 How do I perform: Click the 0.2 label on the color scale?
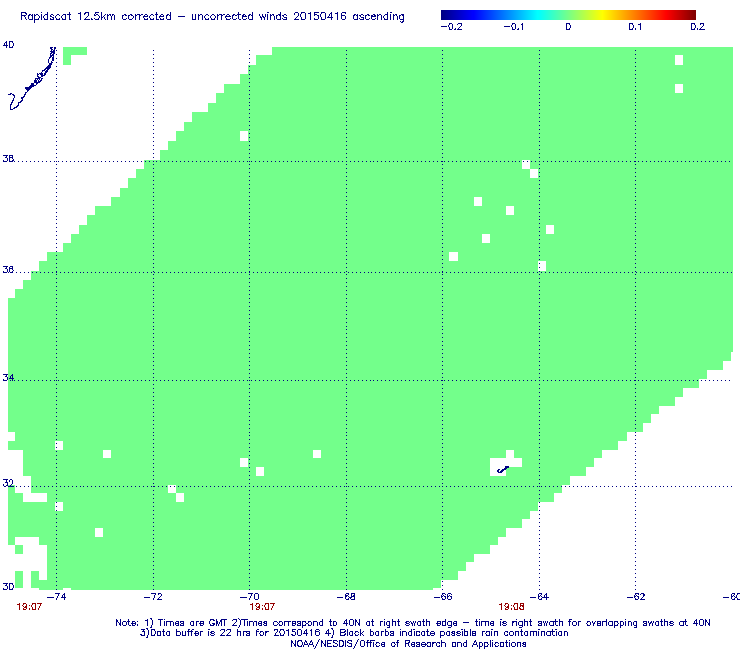pos(698,27)
